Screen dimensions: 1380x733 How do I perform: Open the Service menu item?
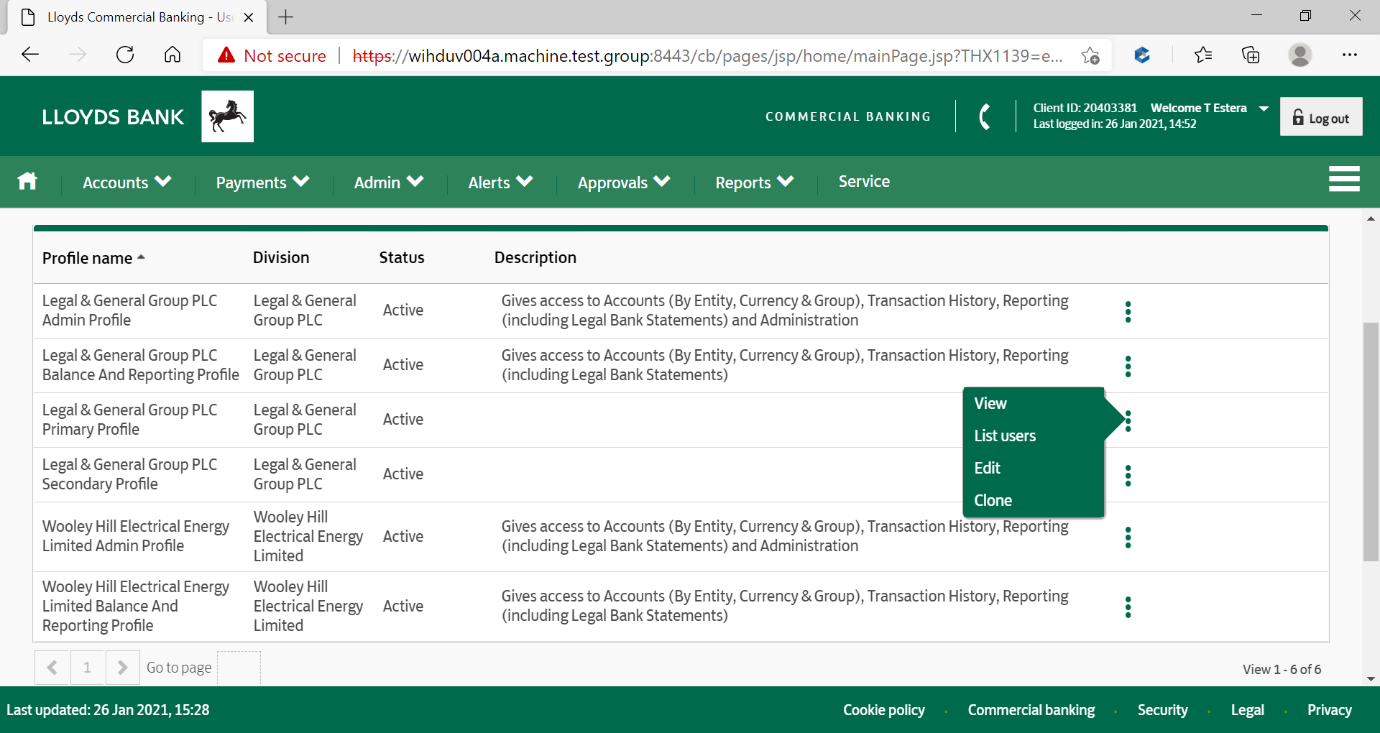click(864, 181)
